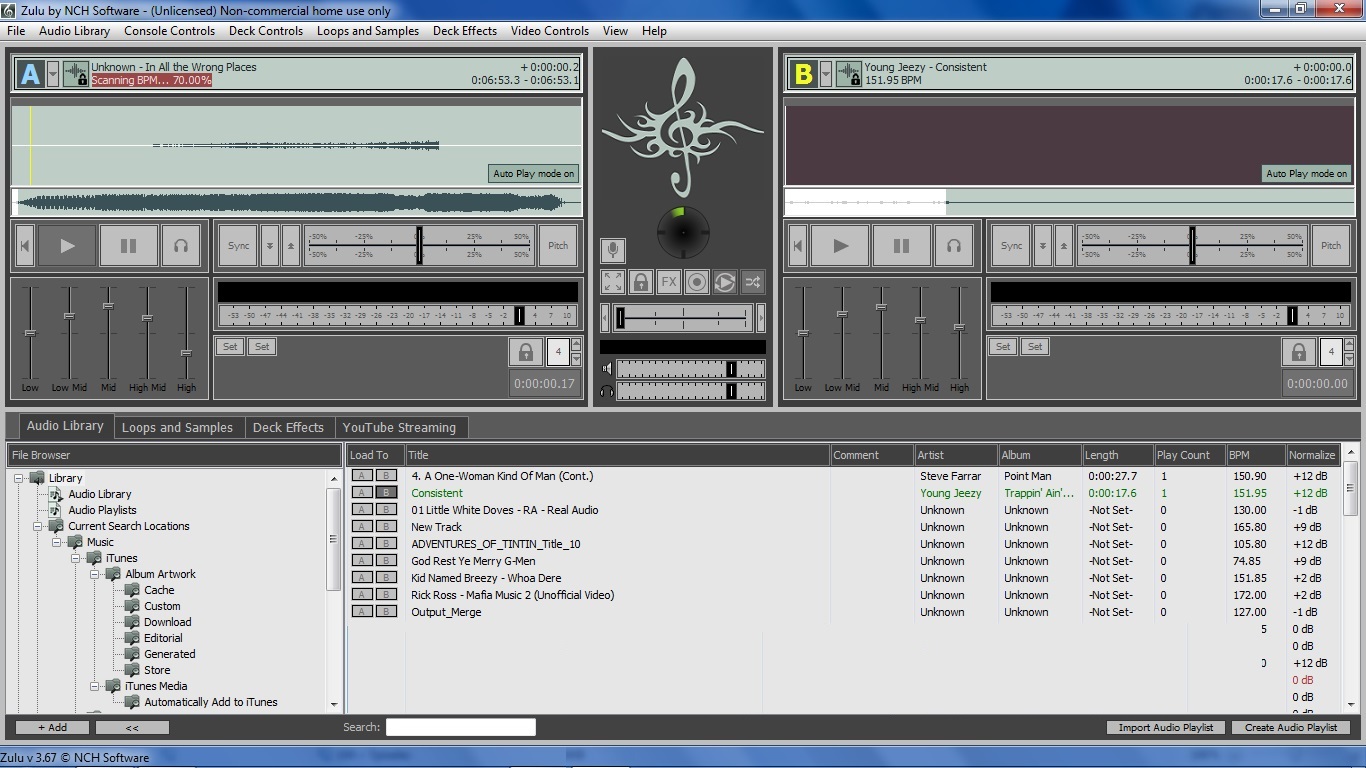Toggle the loop lock beside the beat counter
Viewport: 1366px width, 768px height.
525,352
